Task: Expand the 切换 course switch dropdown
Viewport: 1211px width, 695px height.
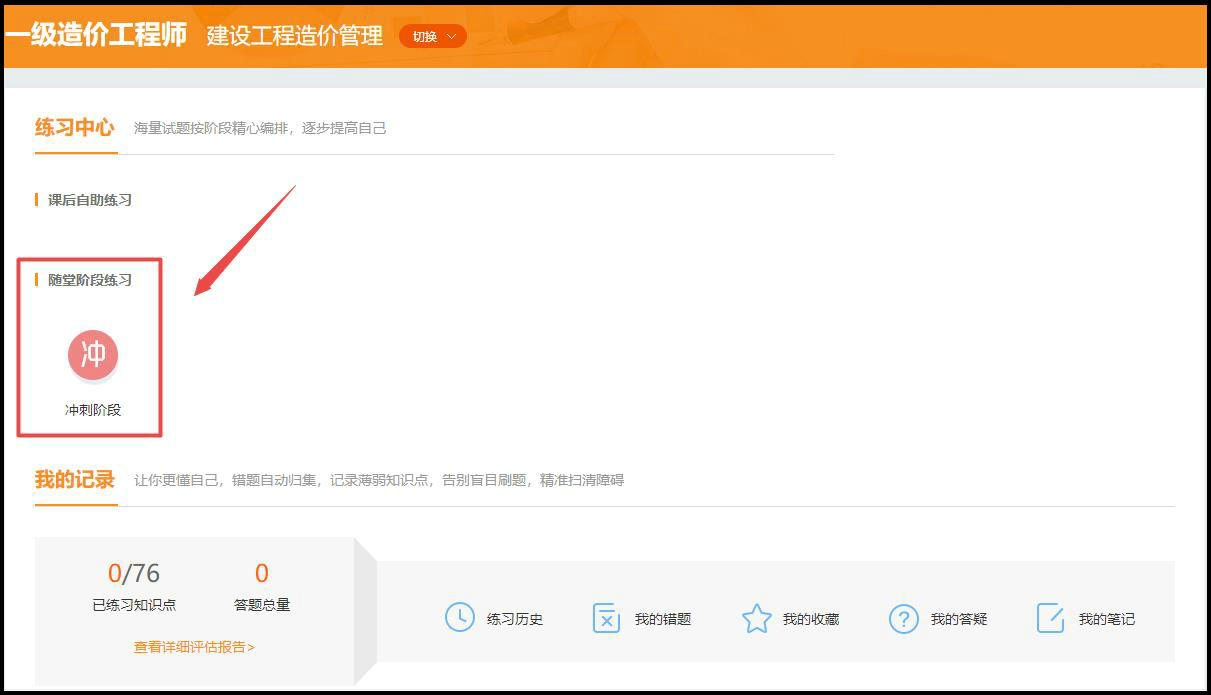Action: click(432, 36)
